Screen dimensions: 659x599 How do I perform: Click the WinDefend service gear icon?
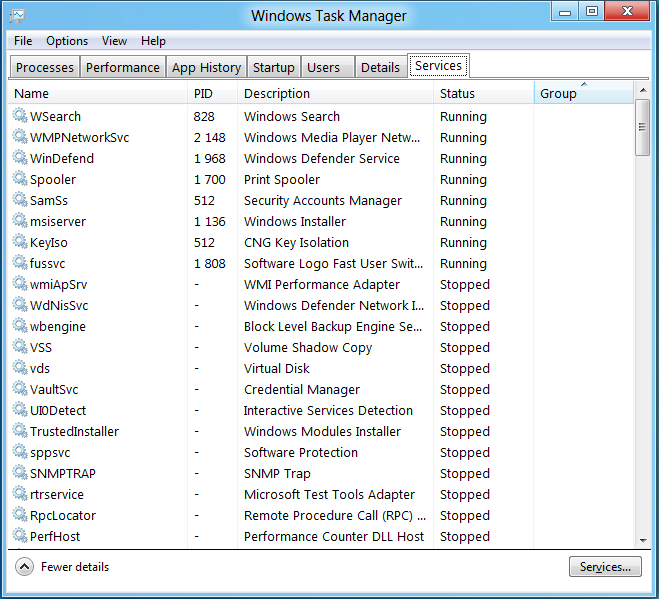point(20,157)
